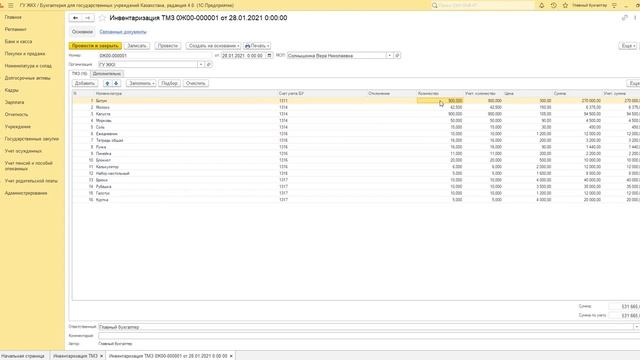640x360 pixels.
Task: Open Отчетность section in sidebar
Action: pos(17,115)
